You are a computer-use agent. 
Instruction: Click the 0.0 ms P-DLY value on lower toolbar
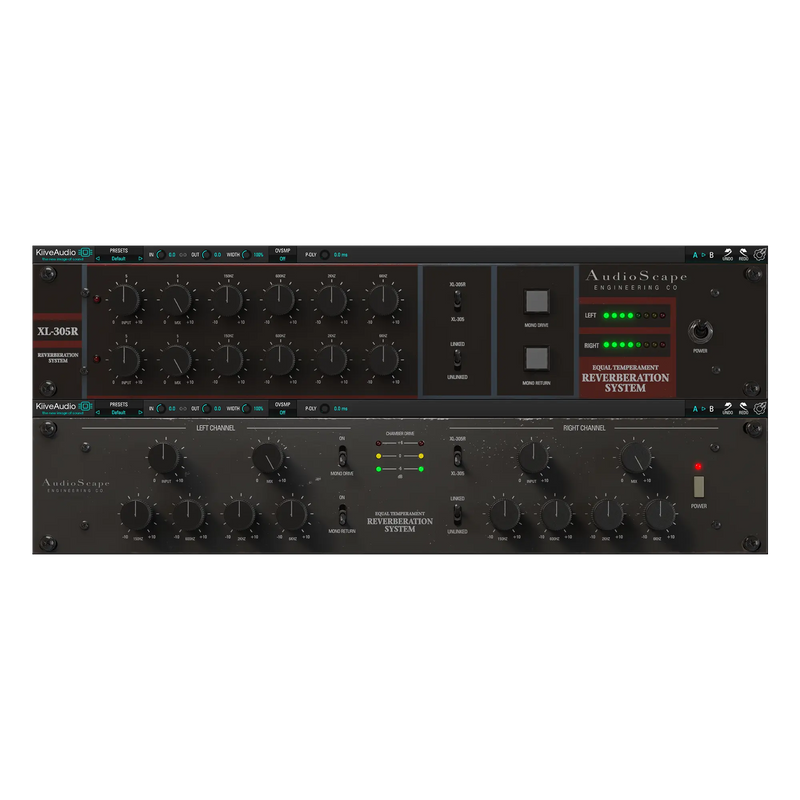click(340, 409)
